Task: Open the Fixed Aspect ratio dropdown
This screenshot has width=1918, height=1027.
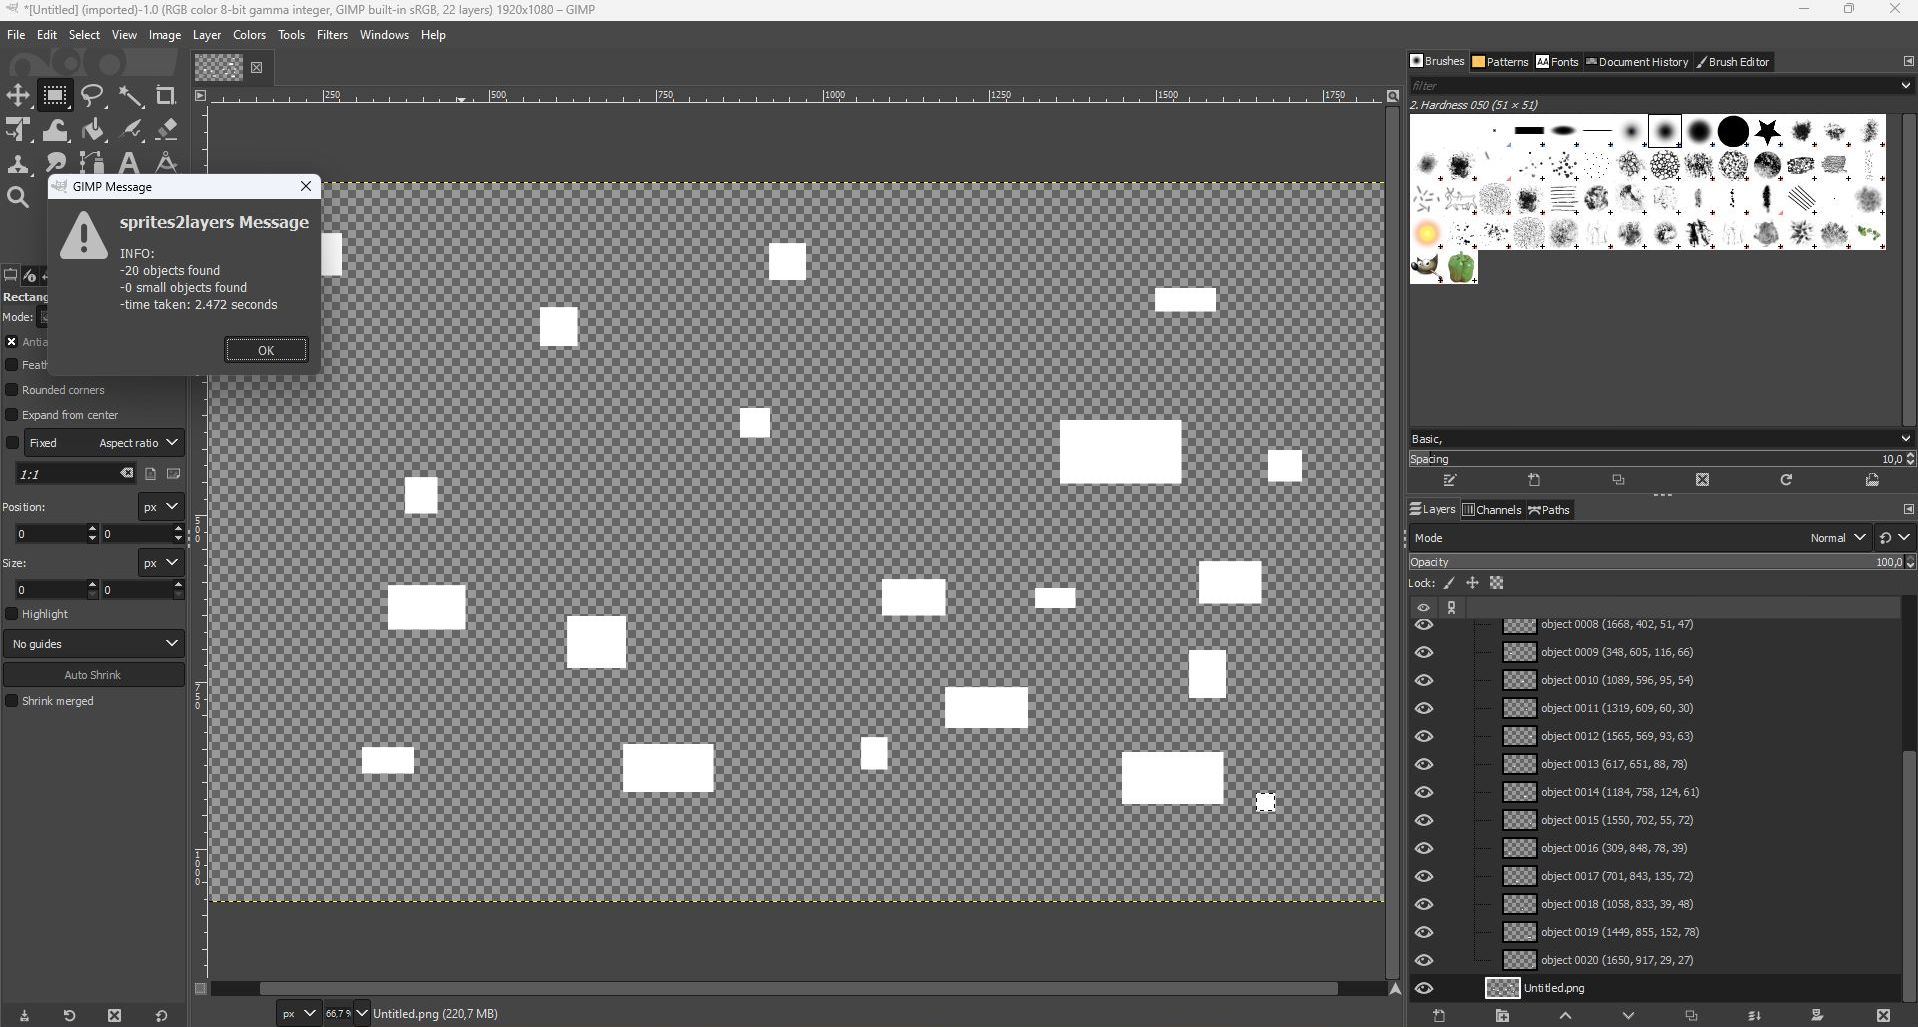Action: [x=104, y=442]
